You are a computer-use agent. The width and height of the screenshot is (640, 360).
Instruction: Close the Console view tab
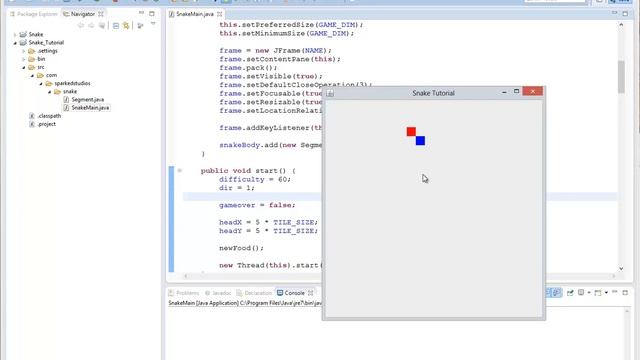(x=311, y=293)
